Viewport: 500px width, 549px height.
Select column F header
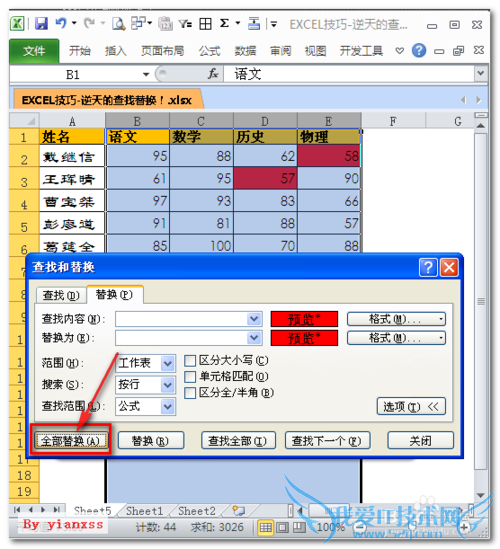point(394,121)
